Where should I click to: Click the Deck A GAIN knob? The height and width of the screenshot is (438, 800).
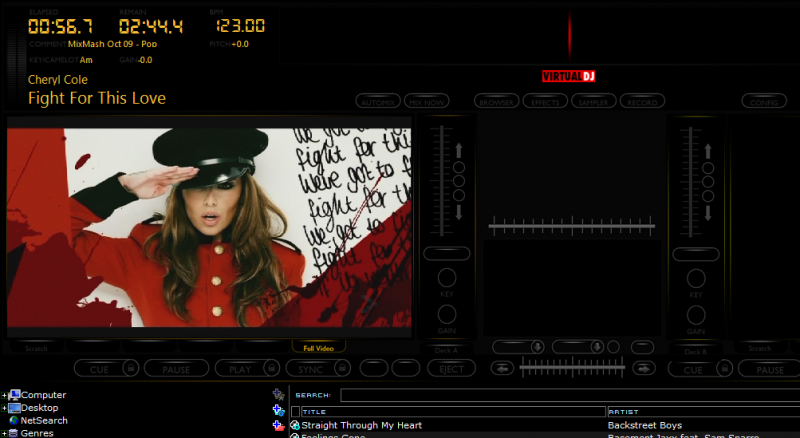[x=447, y=315]
